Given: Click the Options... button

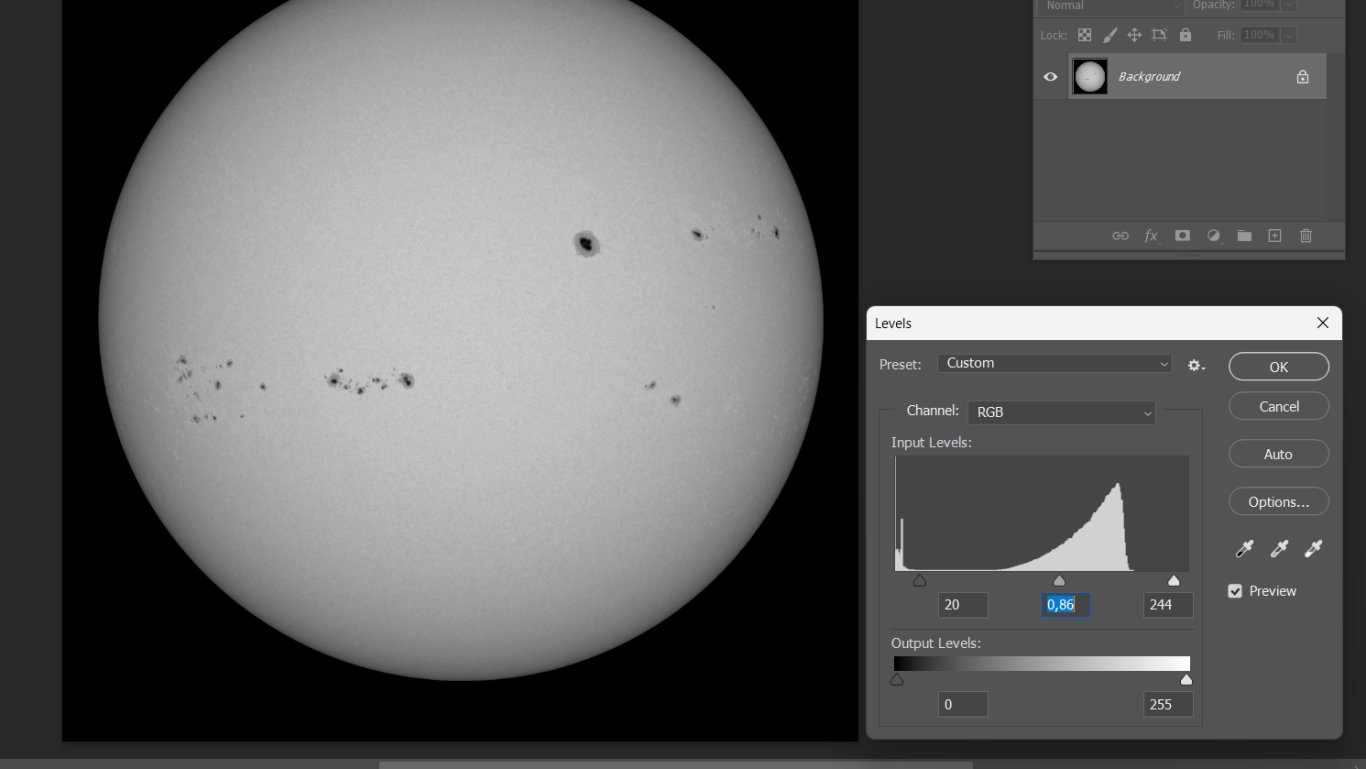Looking at the screenshot, I should 1278,502.
